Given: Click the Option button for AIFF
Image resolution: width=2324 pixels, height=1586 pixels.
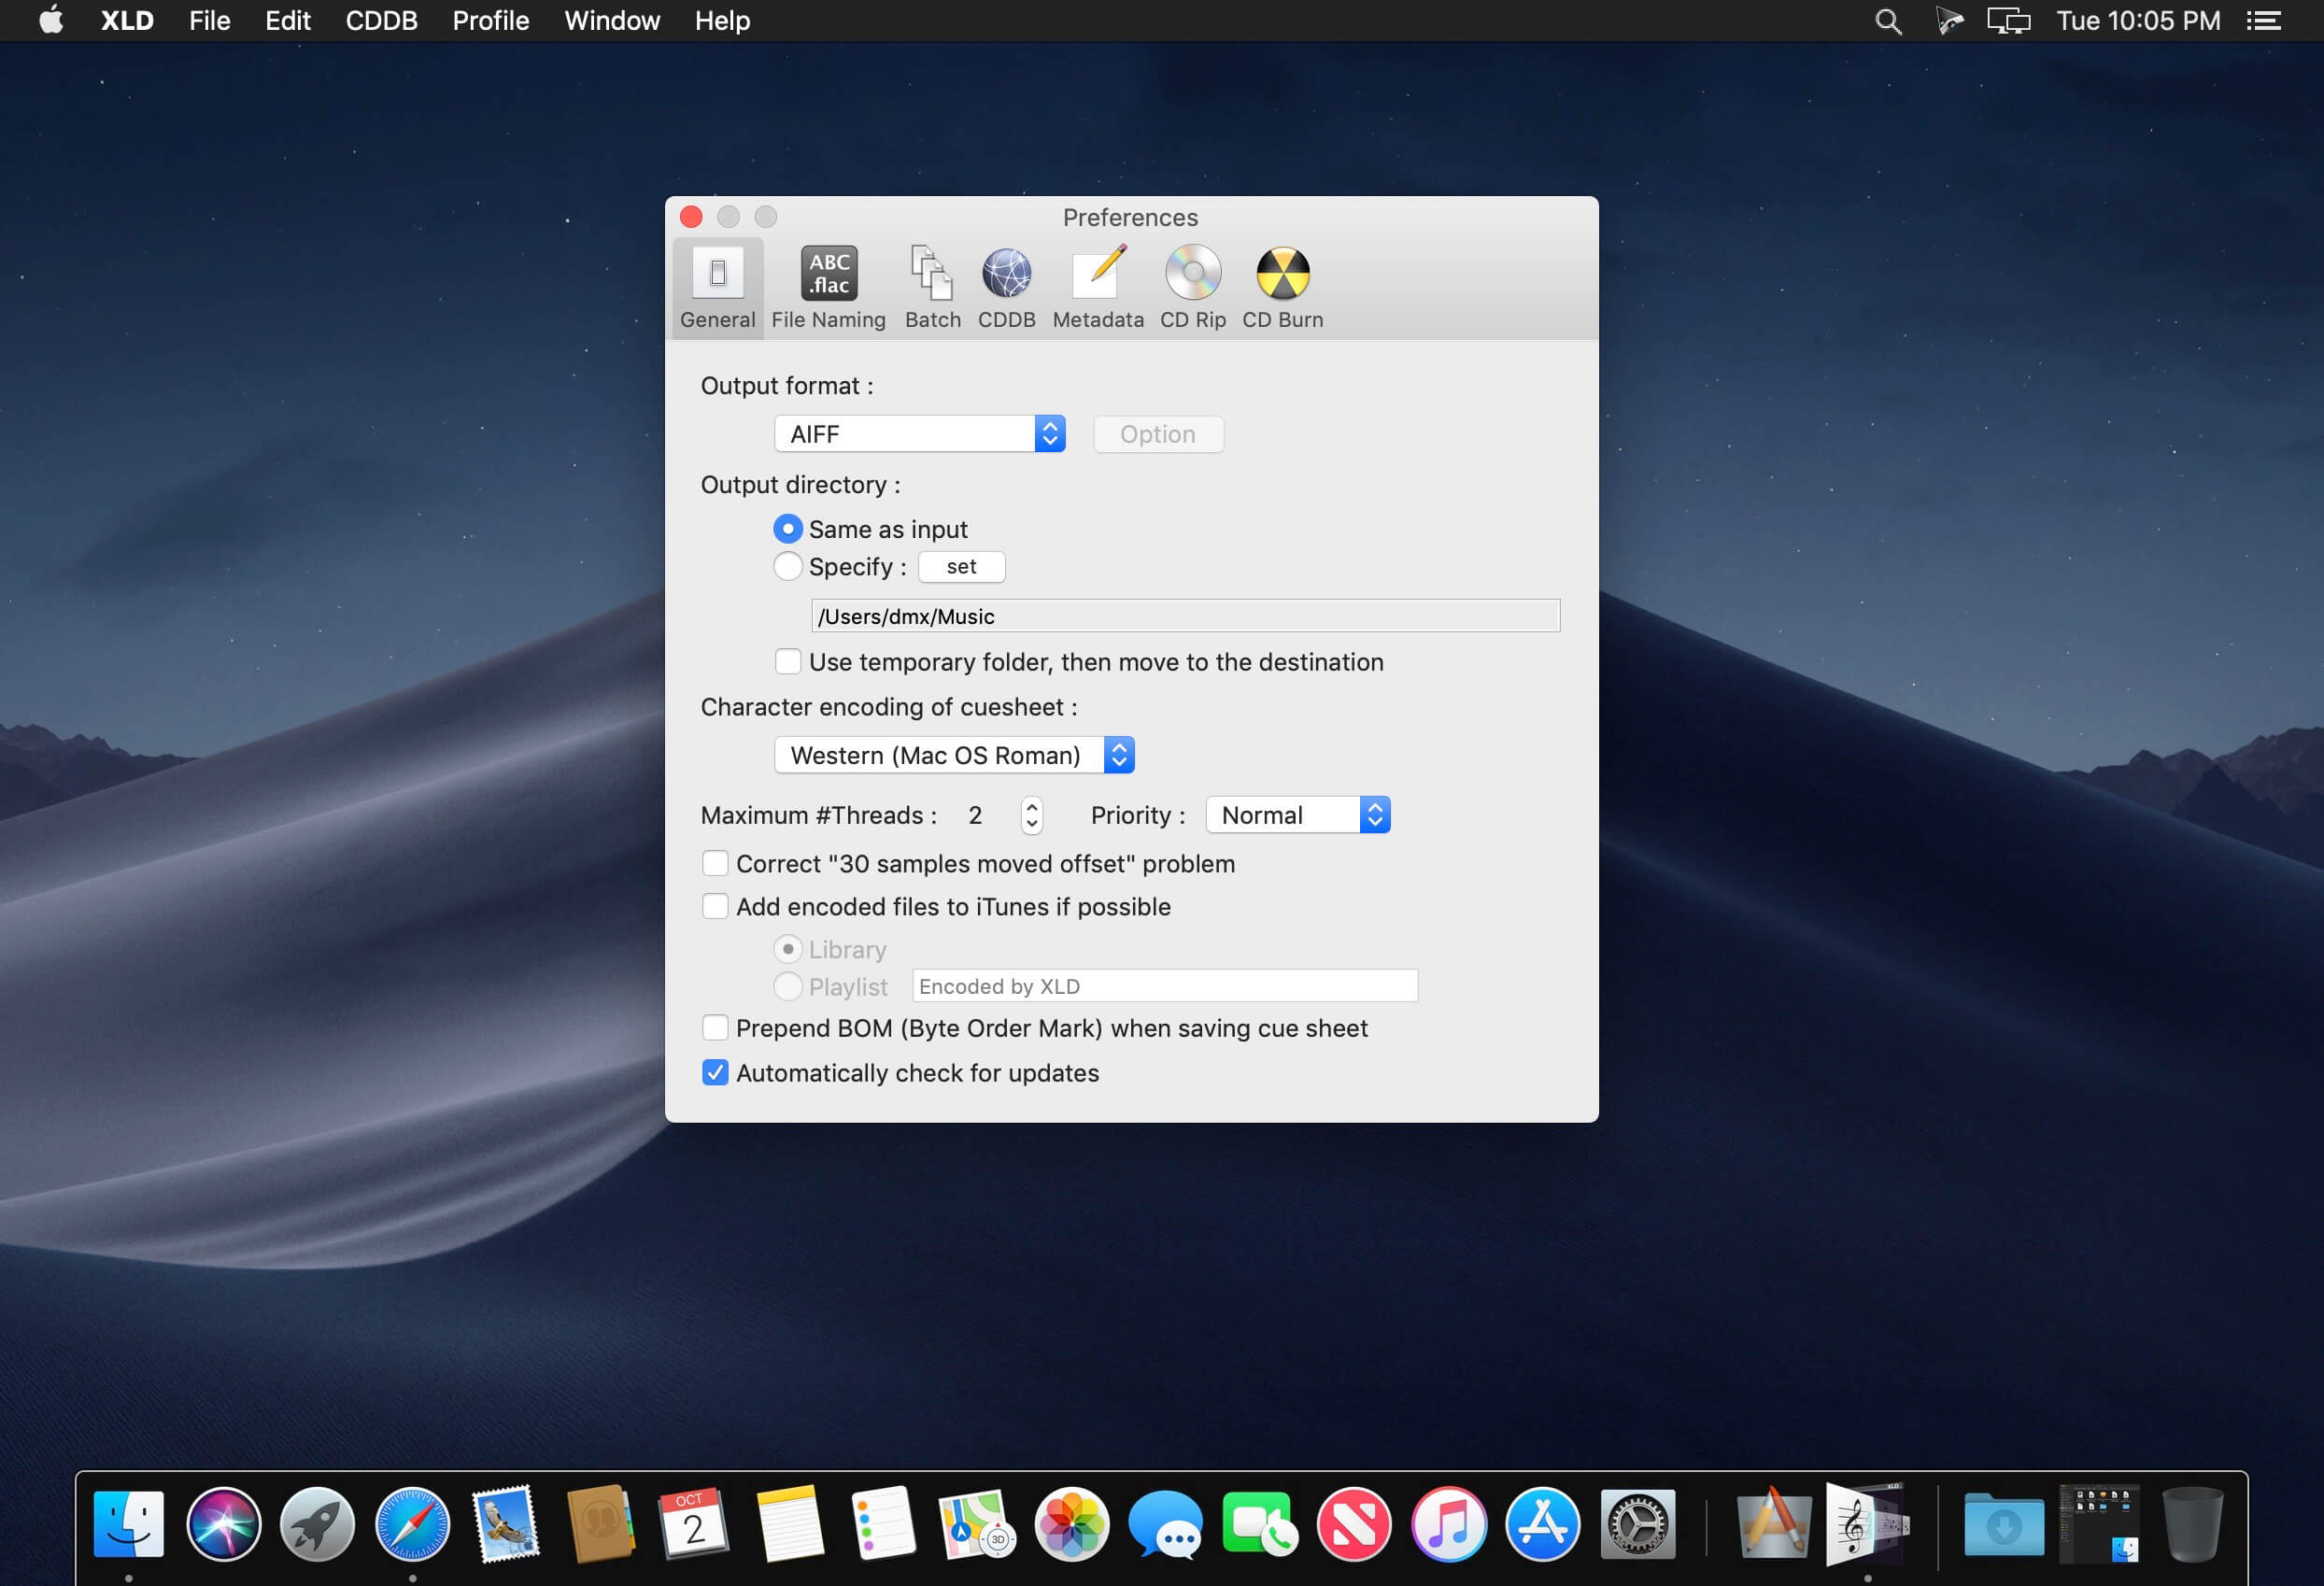Looking at the screenshot, I should 1156,432.
